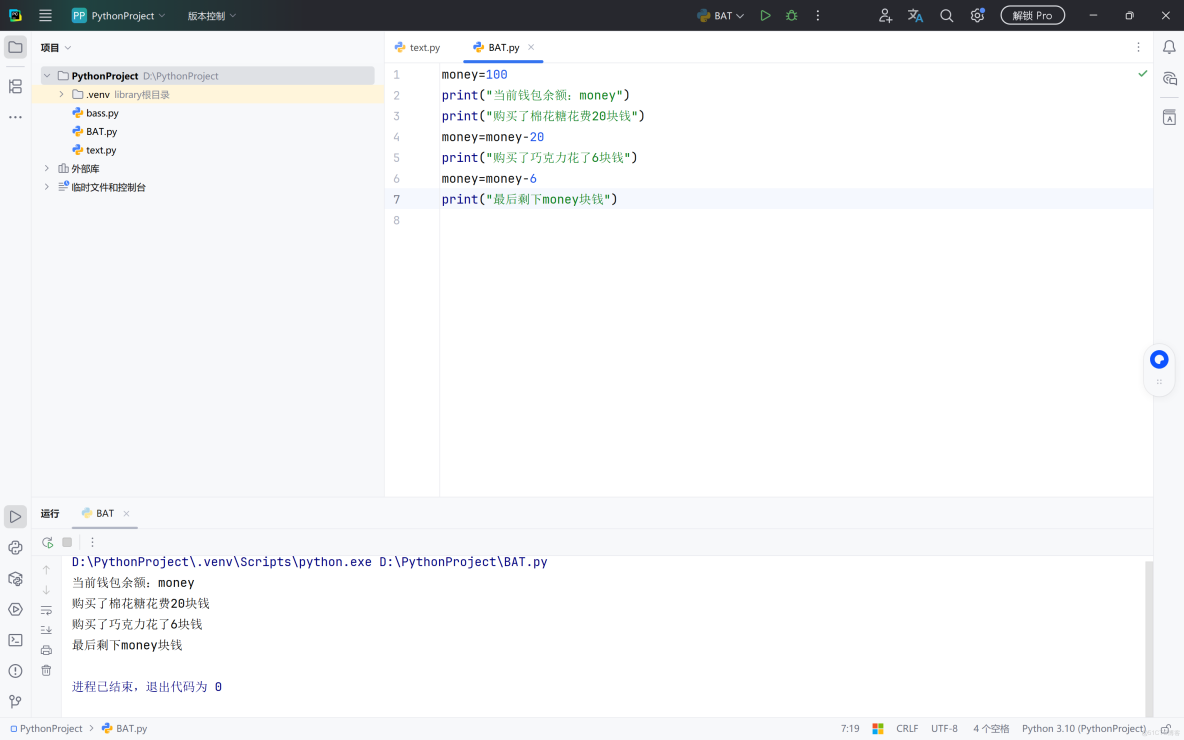Viewport: 1184px width, 740px height.
Task: Open the Project tool window icon
Action: (14, 46)
